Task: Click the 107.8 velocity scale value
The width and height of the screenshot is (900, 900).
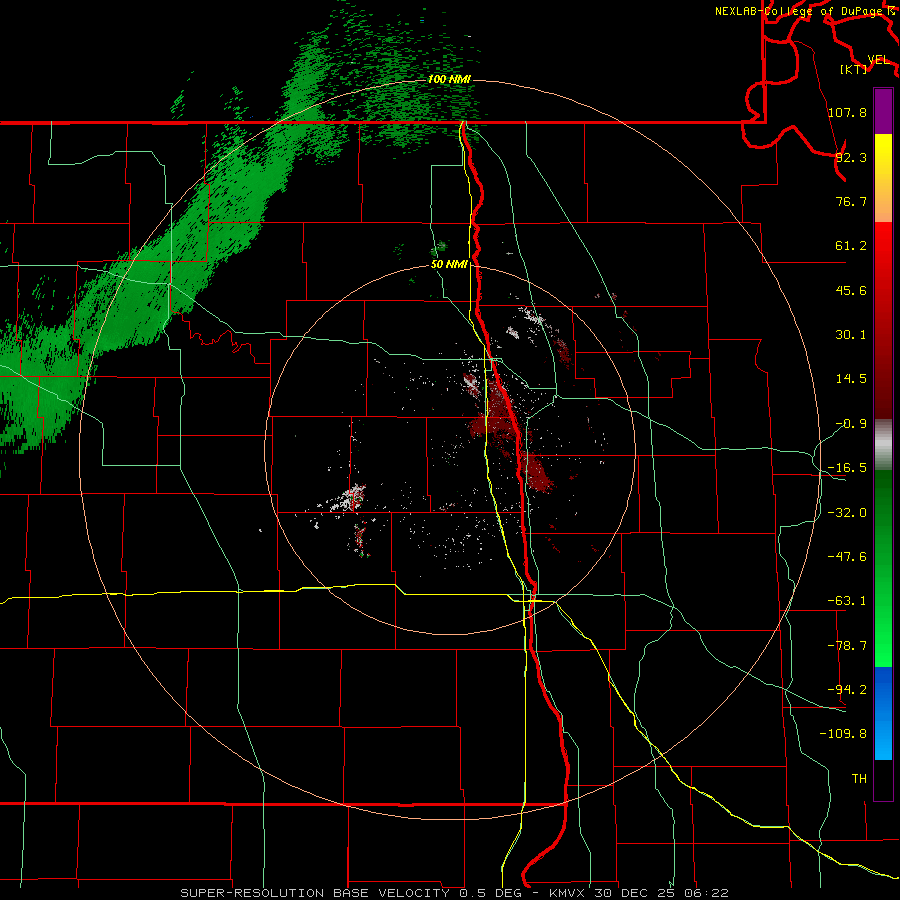Action: tap(847, 112)
